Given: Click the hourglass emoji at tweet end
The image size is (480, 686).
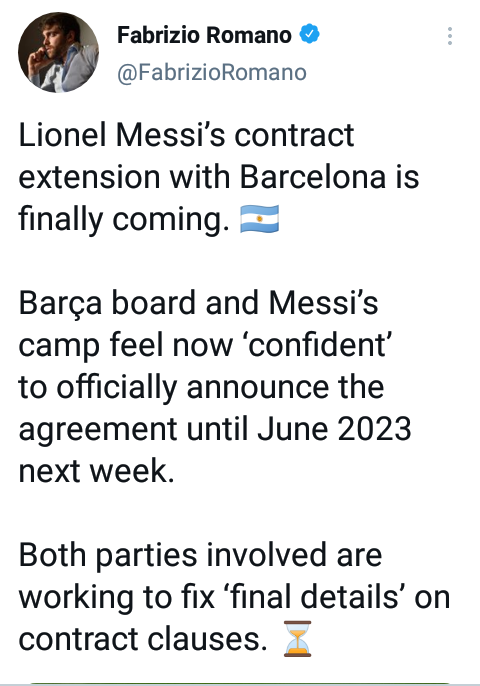Looking at the screenshot, I should 298,639.
